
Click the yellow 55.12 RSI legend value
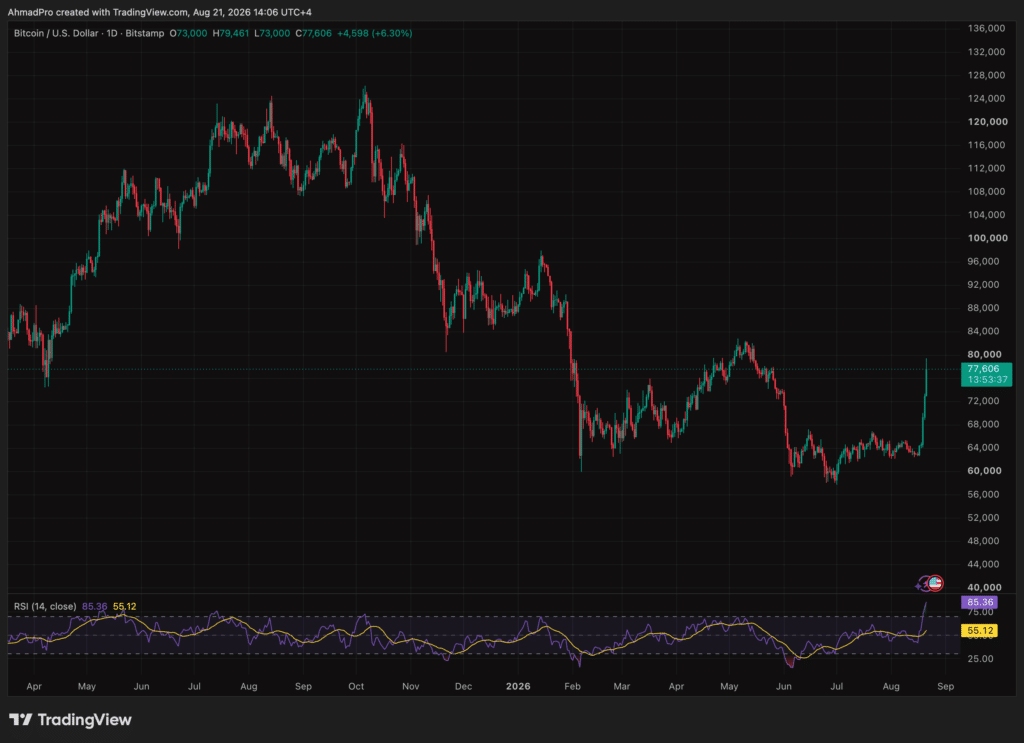pos(125,607)
